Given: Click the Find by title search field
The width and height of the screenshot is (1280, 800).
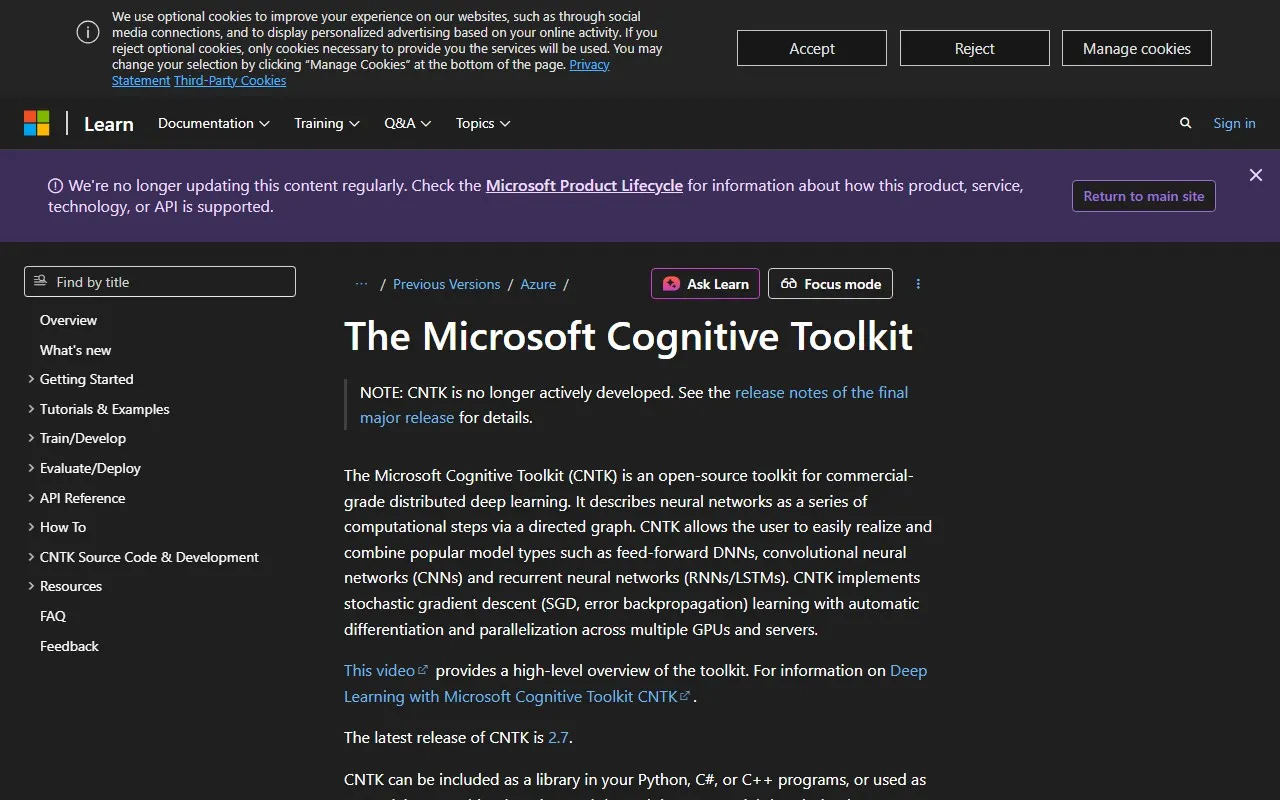Looking at the screenshot, I should click(160, 281).
